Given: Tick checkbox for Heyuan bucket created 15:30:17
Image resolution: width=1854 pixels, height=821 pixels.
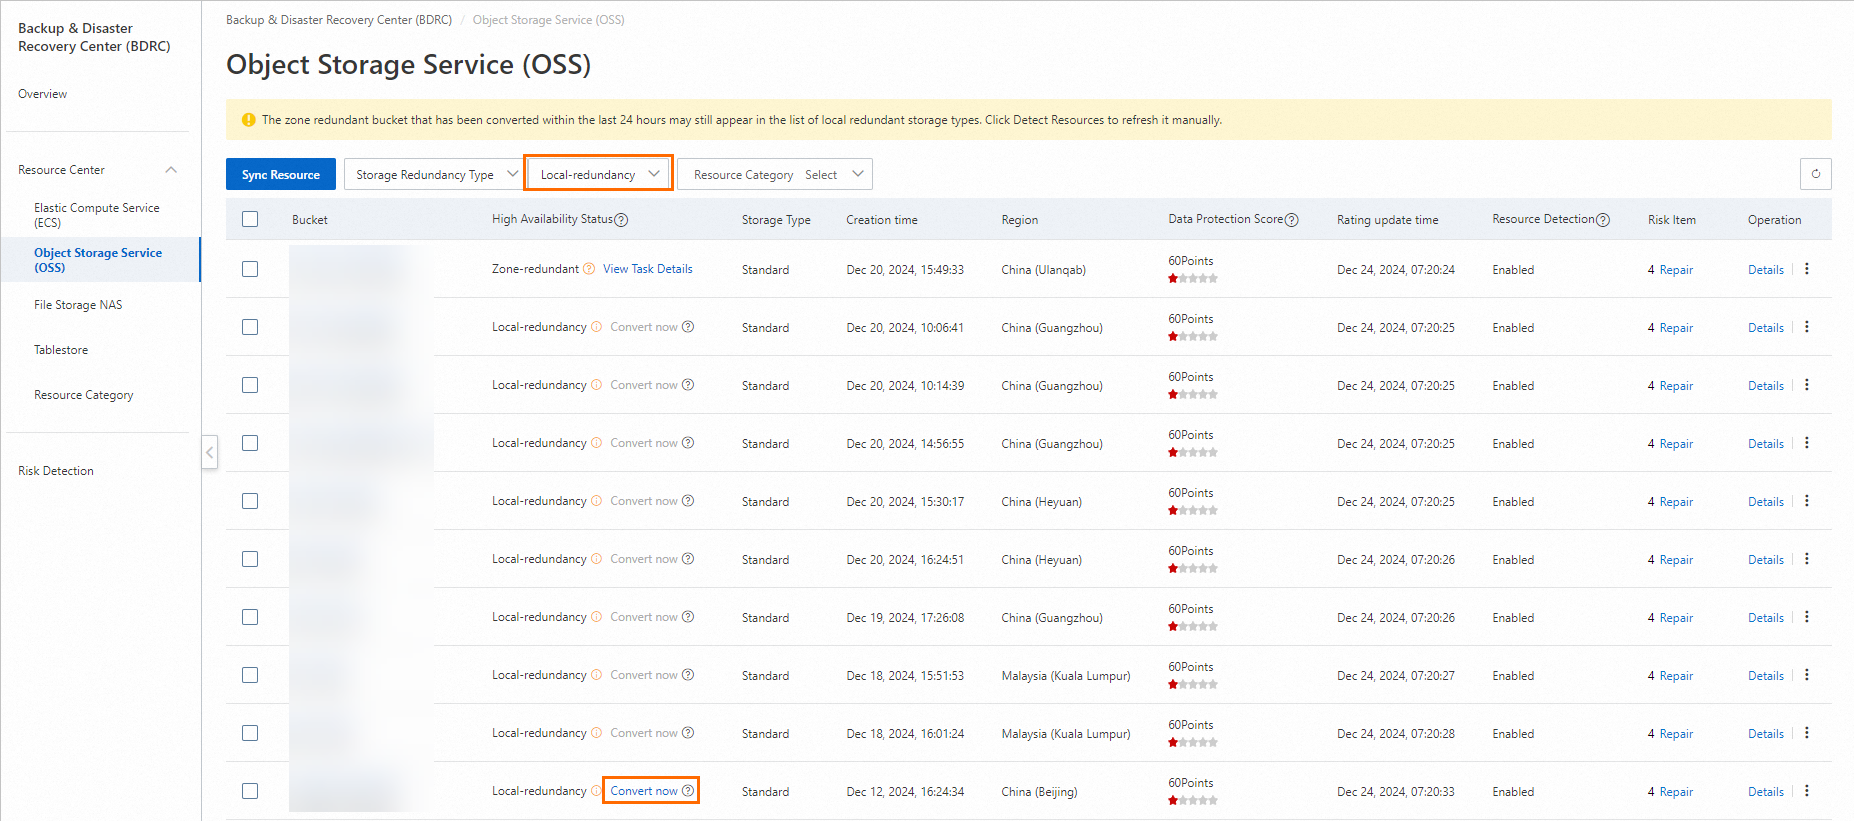Looking at the screenshot, I should pyautogui.click(x=250, y=501).
